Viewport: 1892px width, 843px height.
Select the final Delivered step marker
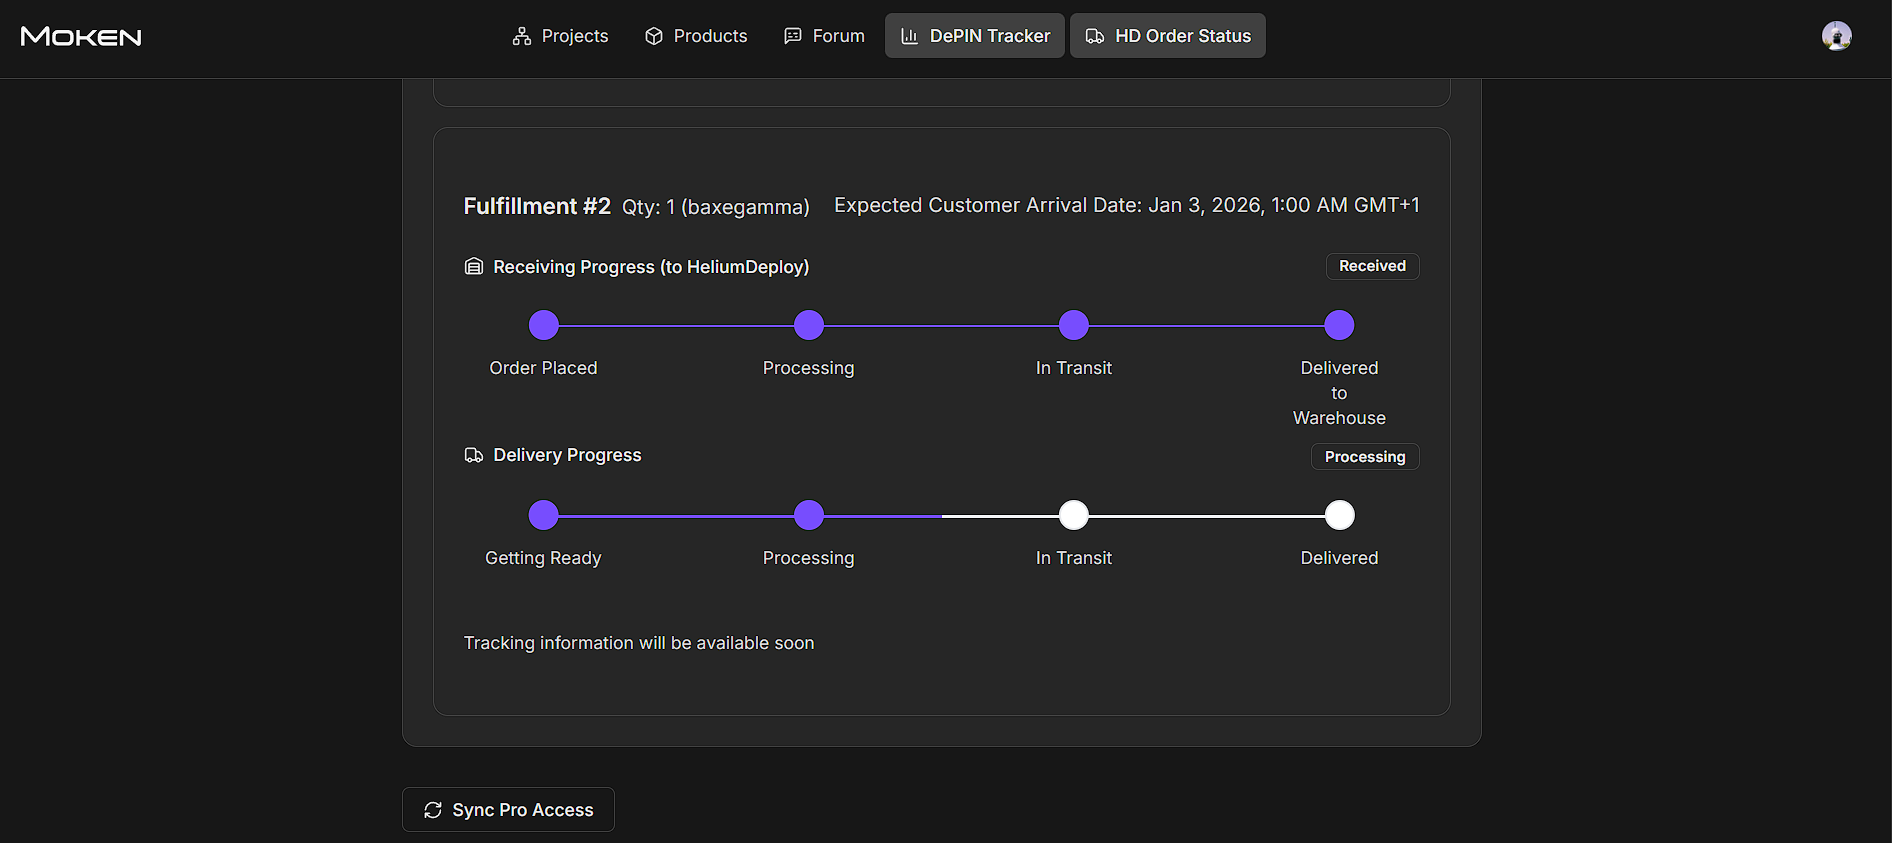(x=1339, y=515)
